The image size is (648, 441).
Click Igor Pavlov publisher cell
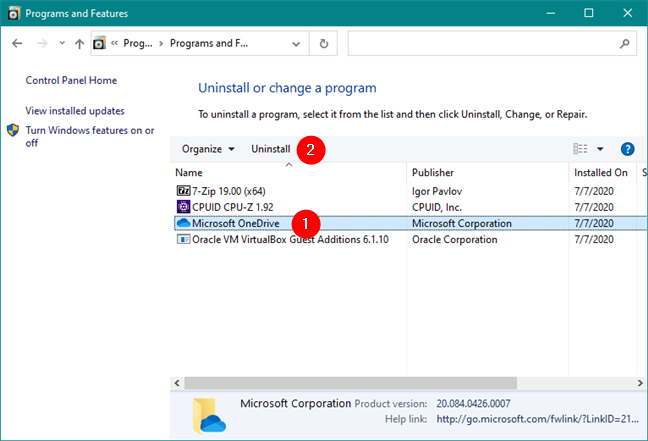coord(437,191)
